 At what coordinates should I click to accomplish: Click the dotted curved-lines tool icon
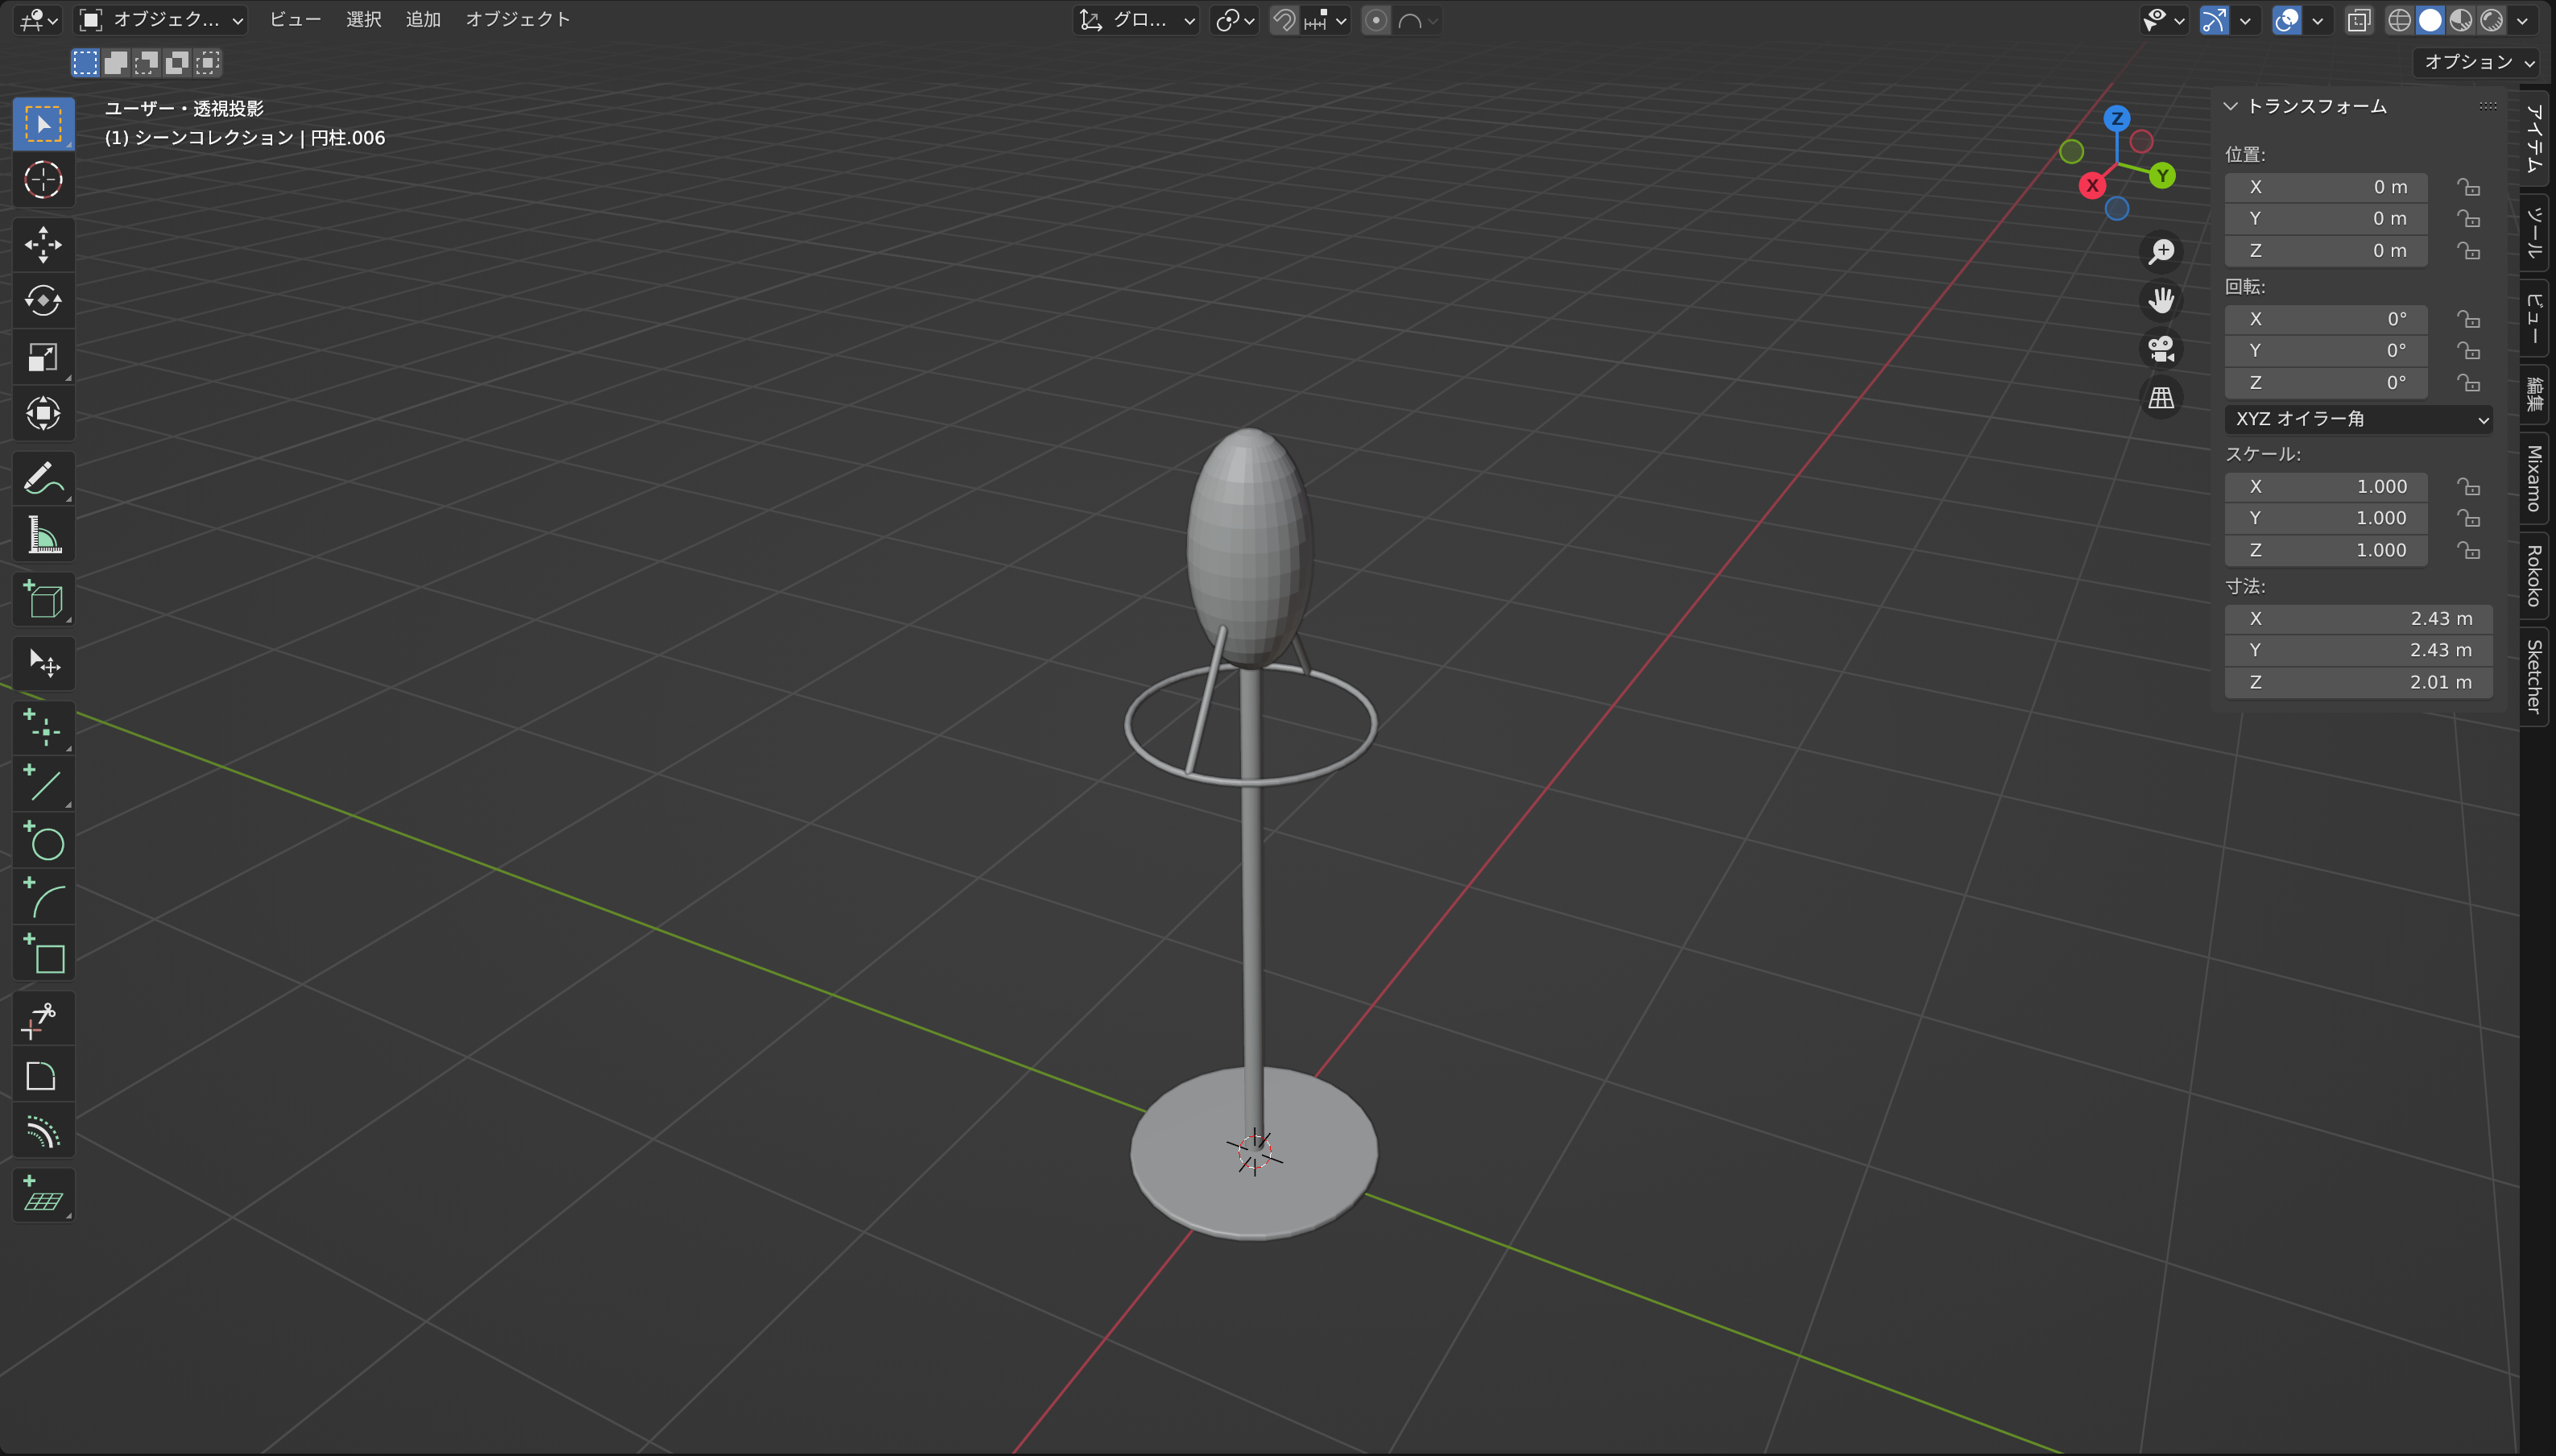pos(43,1131)
